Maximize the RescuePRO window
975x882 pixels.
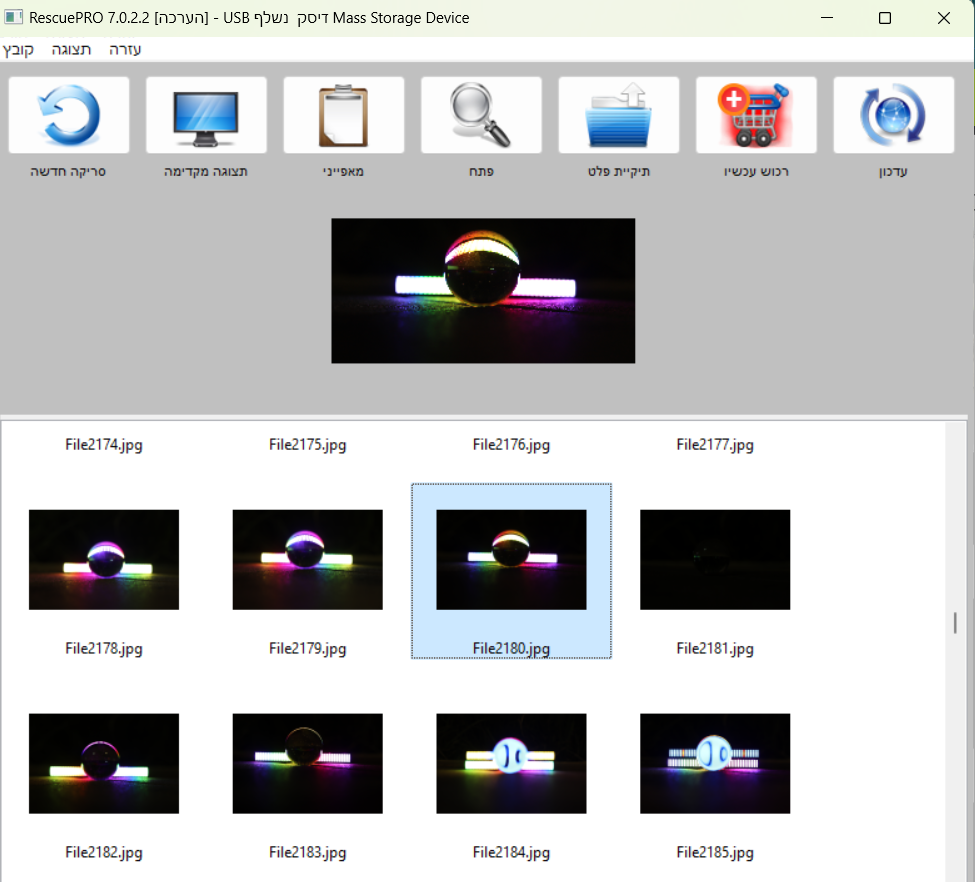tap(885, 18)
